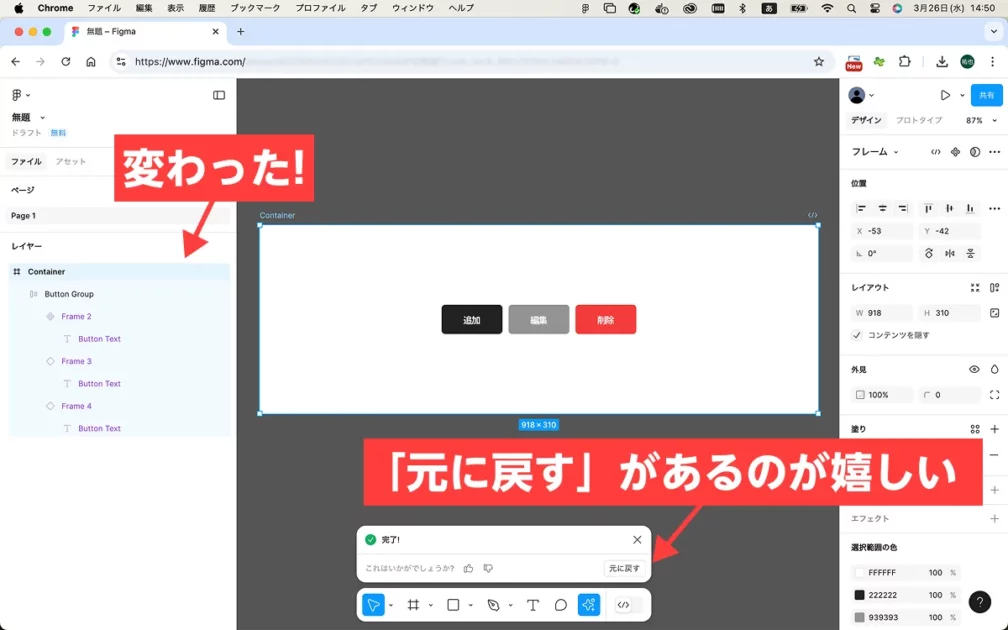Toggle the コンテンツを隠す checkbox
The height and width of the screenshot is (630, 1008).
(x=857, y=335)
